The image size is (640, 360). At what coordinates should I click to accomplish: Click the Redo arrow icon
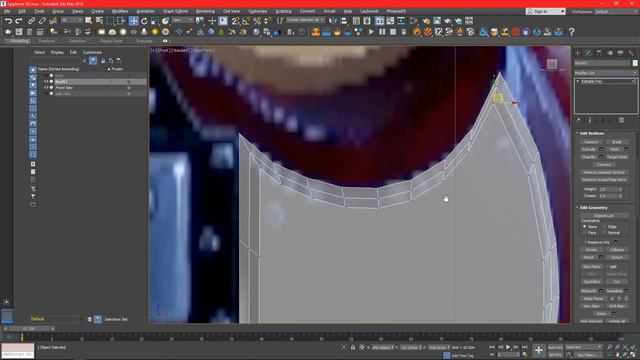point(19,21)
